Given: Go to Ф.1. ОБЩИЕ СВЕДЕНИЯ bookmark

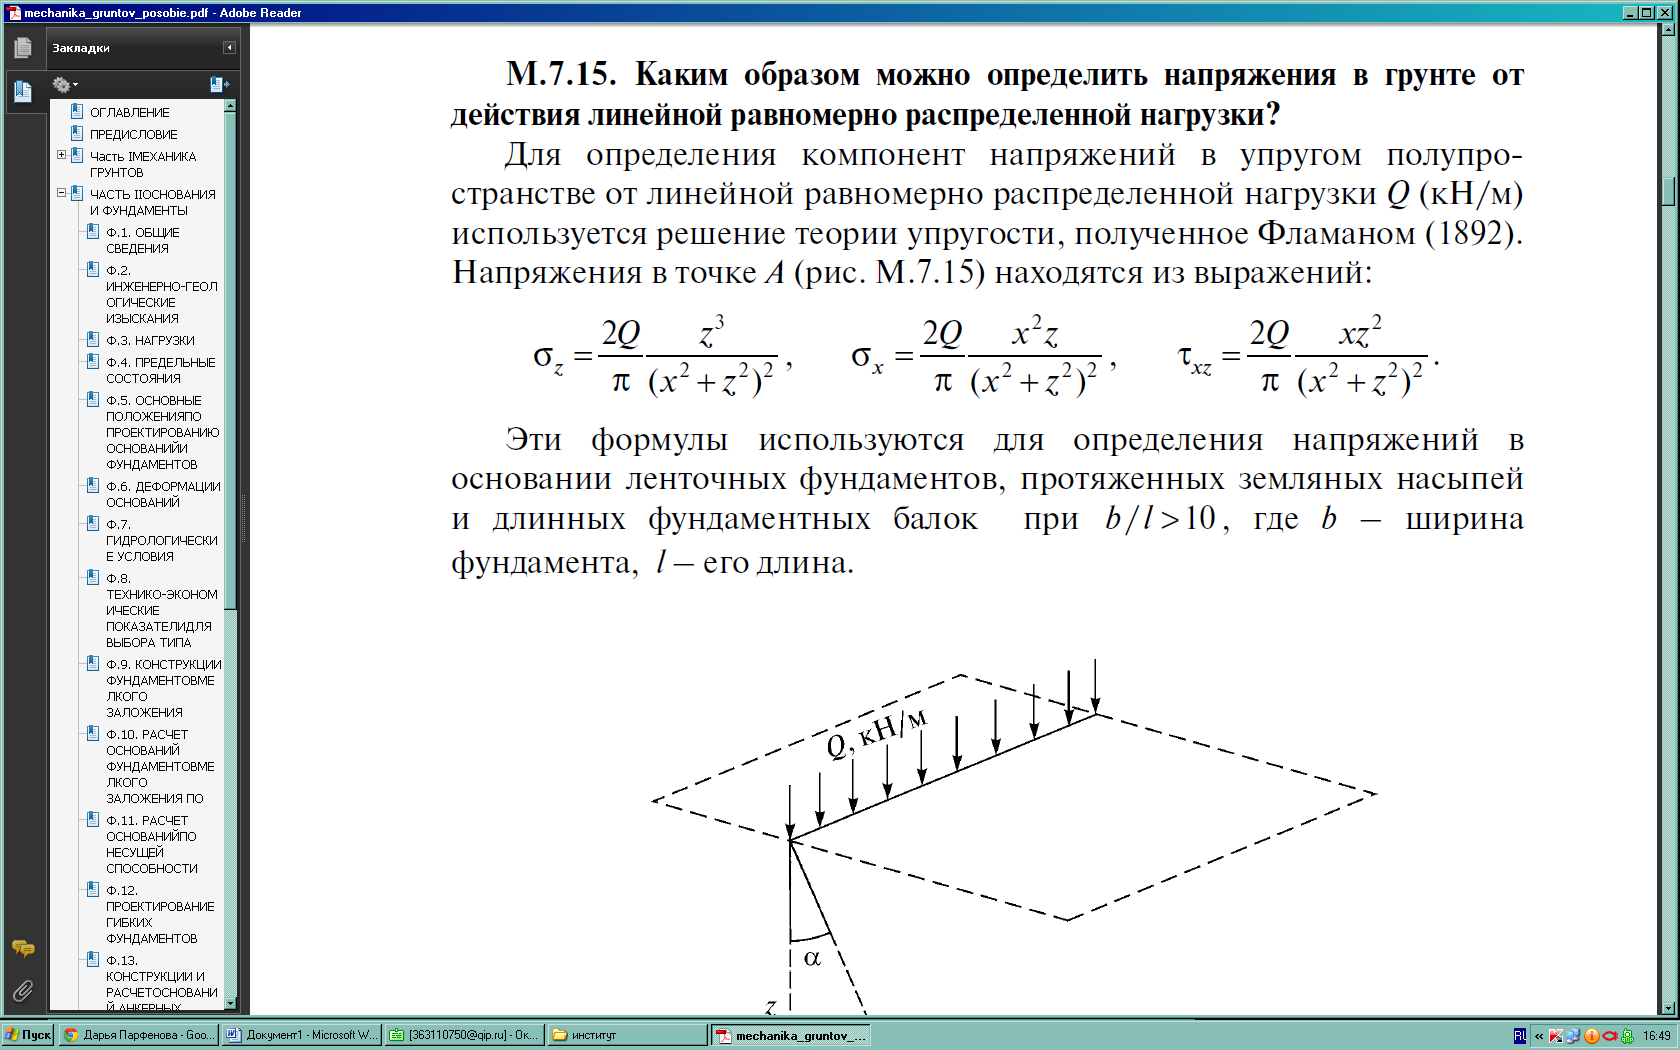Looking at the screenshot, I should 143,240.
